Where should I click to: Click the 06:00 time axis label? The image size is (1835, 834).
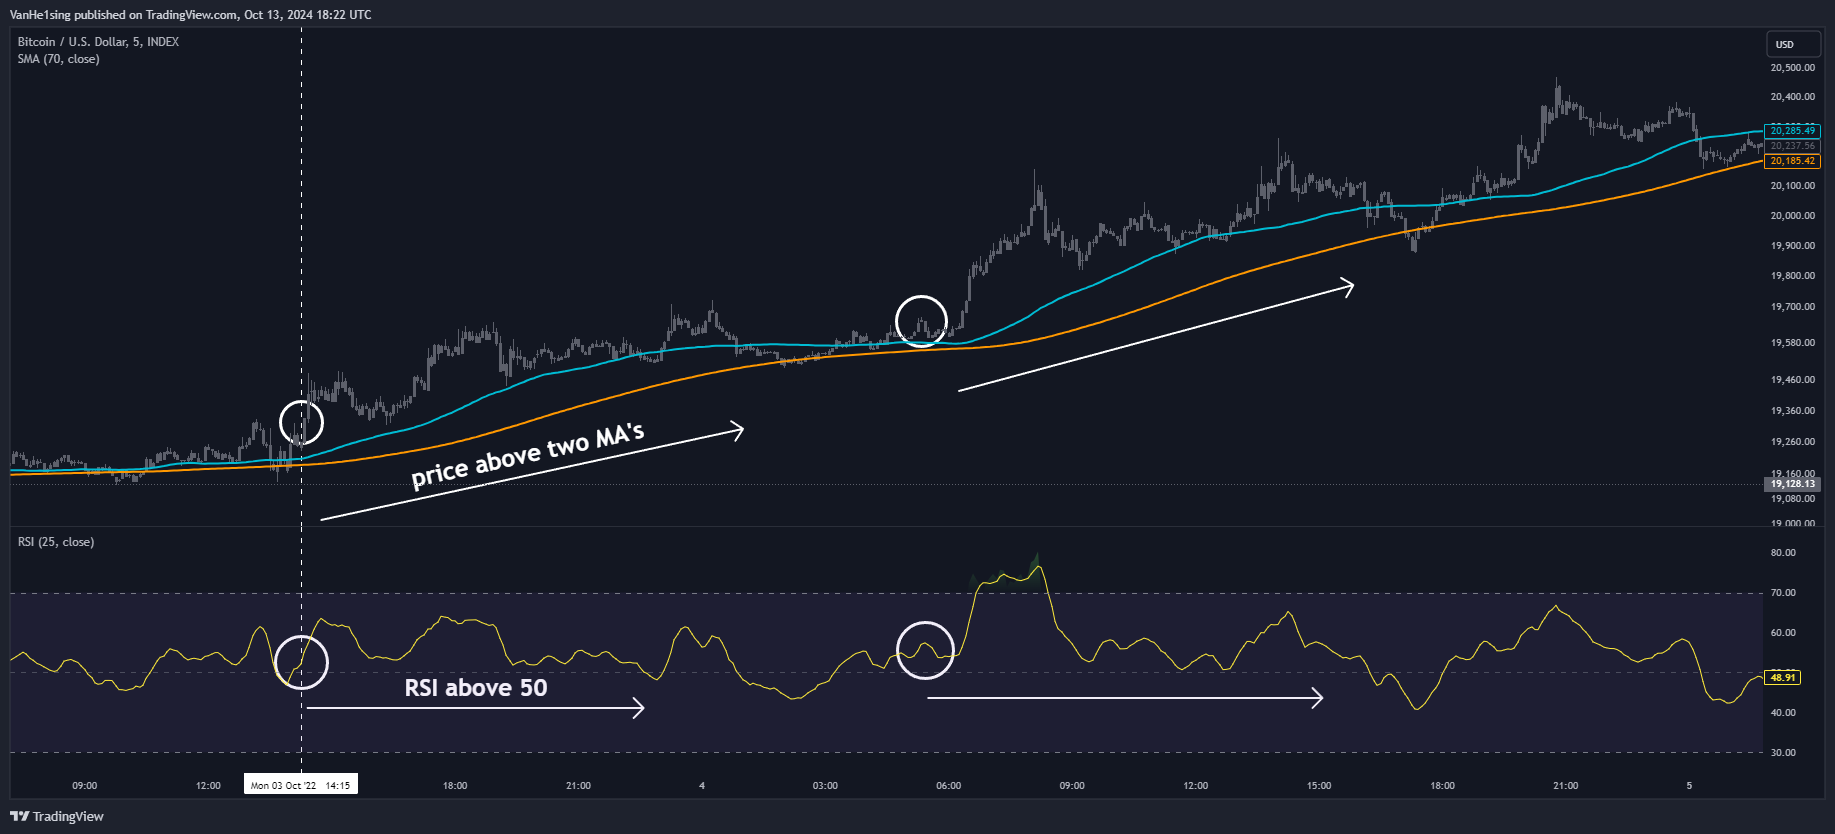pos(949,786)
